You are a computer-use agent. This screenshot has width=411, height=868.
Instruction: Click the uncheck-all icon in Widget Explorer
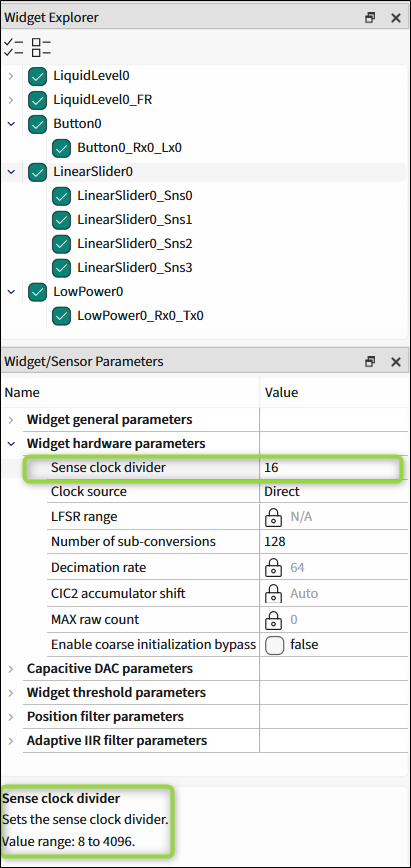41,47
